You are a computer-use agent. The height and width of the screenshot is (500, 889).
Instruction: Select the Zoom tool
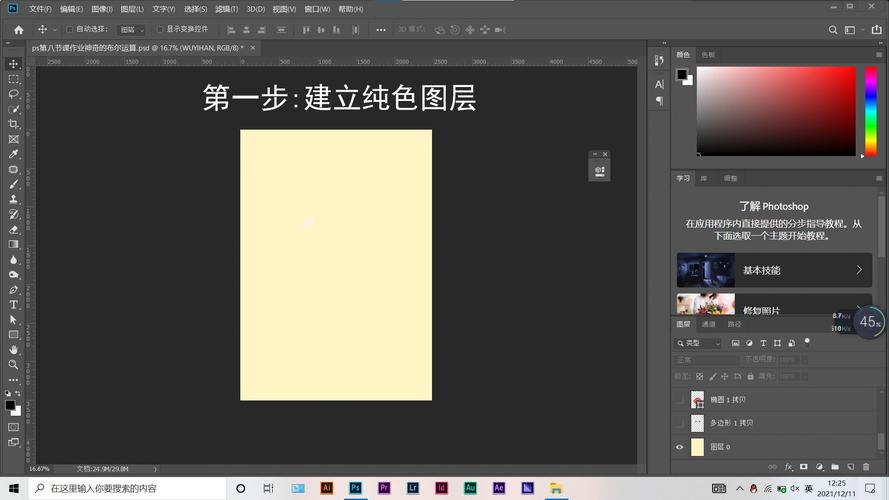(14, 365)
